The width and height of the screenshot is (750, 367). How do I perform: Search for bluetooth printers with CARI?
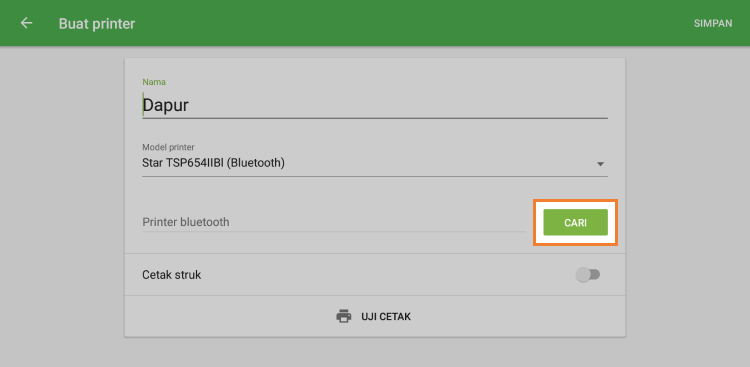[x=575, y=222]
